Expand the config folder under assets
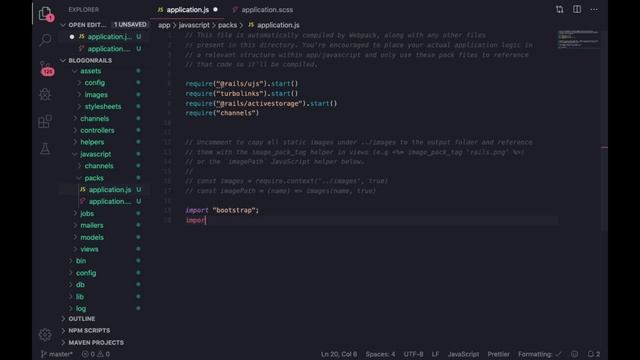This screenshot has width=640, height=360. click(x=94, y=83)
